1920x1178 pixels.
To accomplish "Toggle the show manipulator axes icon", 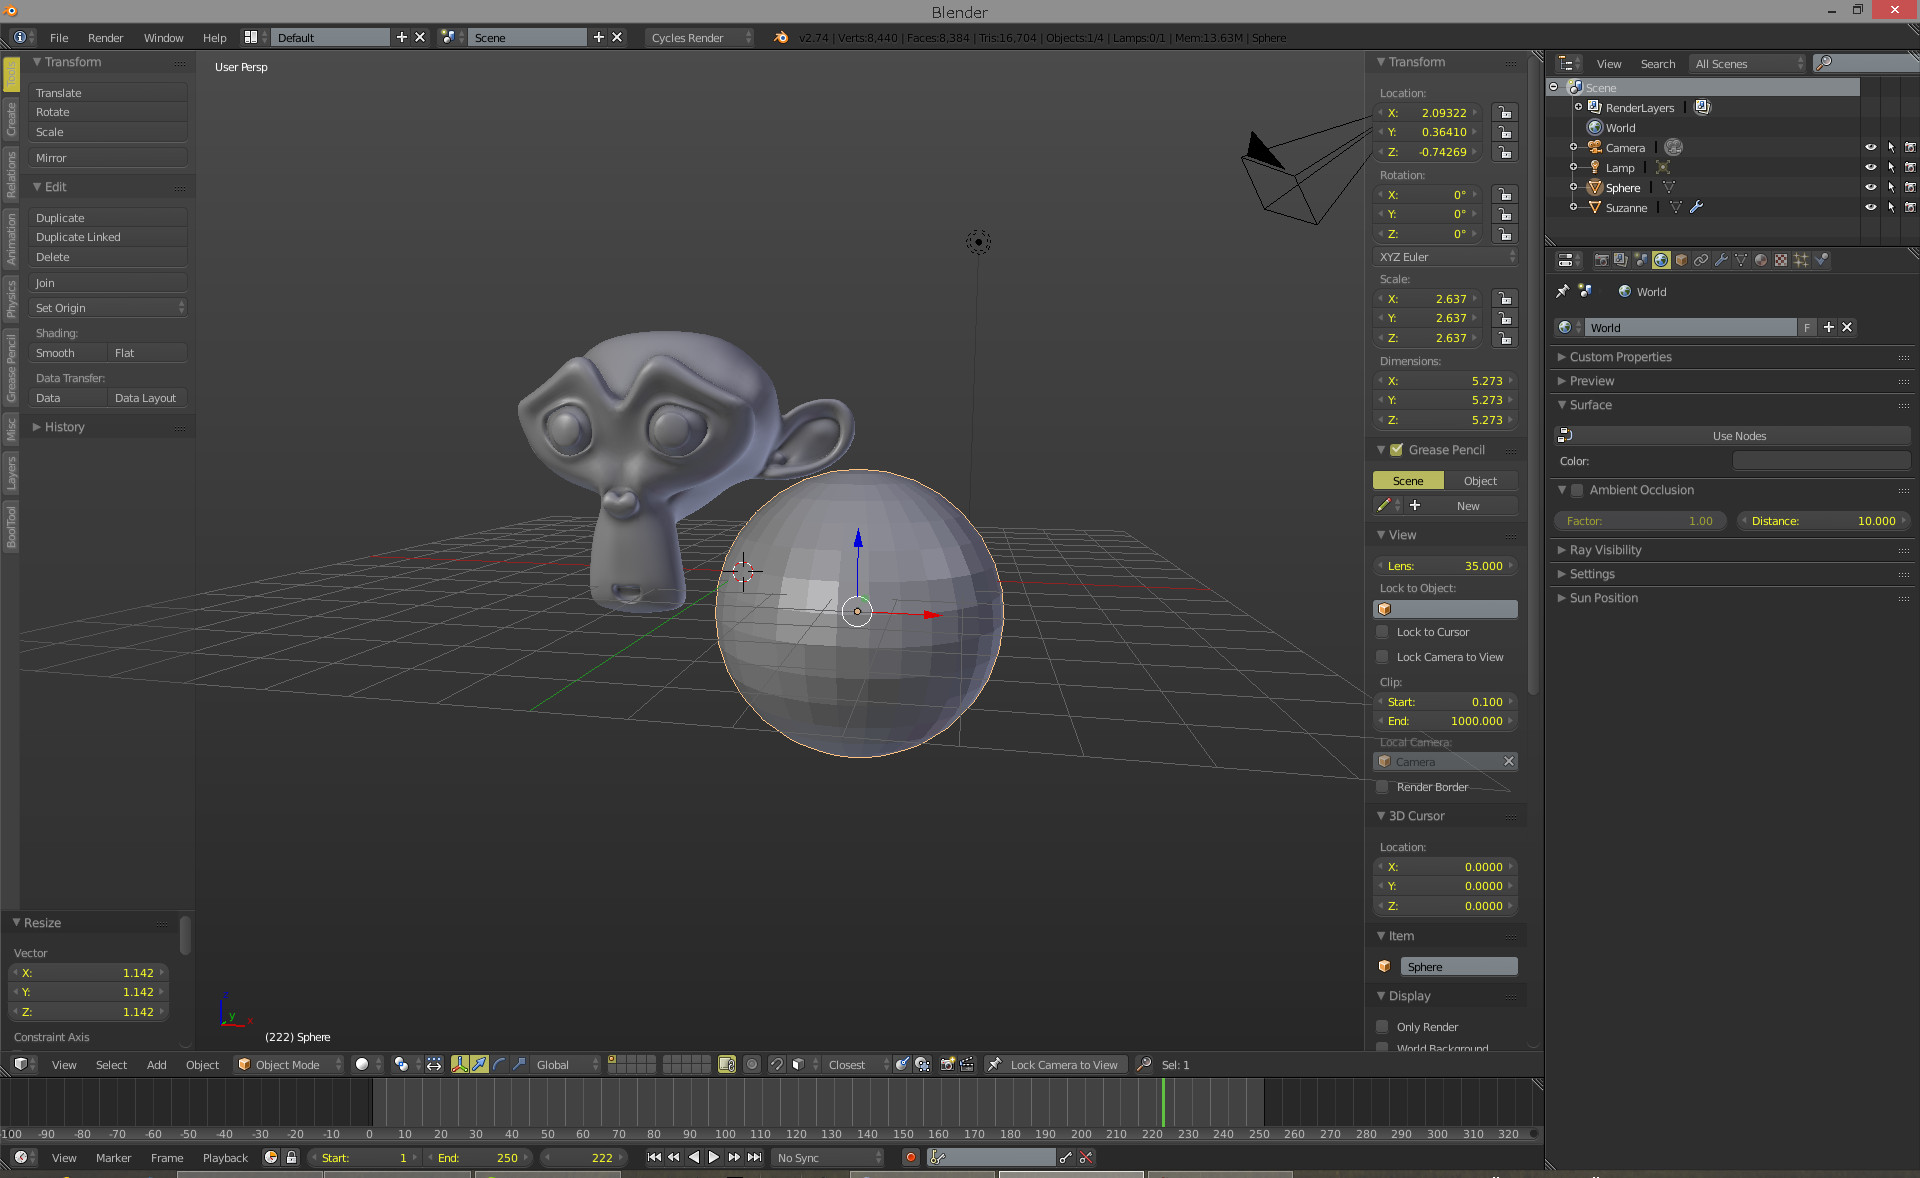I will point(460,1064).
